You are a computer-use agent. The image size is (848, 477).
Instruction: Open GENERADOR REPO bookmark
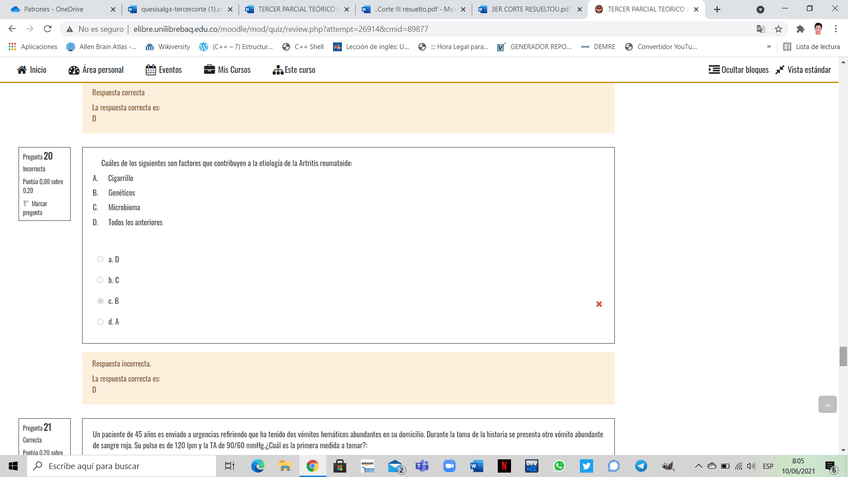(x=534, y=47)
